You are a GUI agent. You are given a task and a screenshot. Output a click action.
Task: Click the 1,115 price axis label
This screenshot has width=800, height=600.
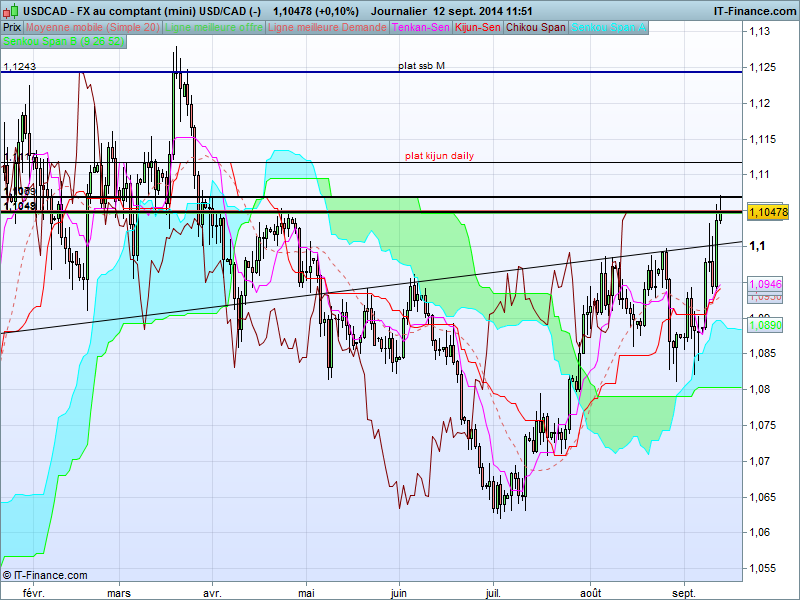[762, 139]
